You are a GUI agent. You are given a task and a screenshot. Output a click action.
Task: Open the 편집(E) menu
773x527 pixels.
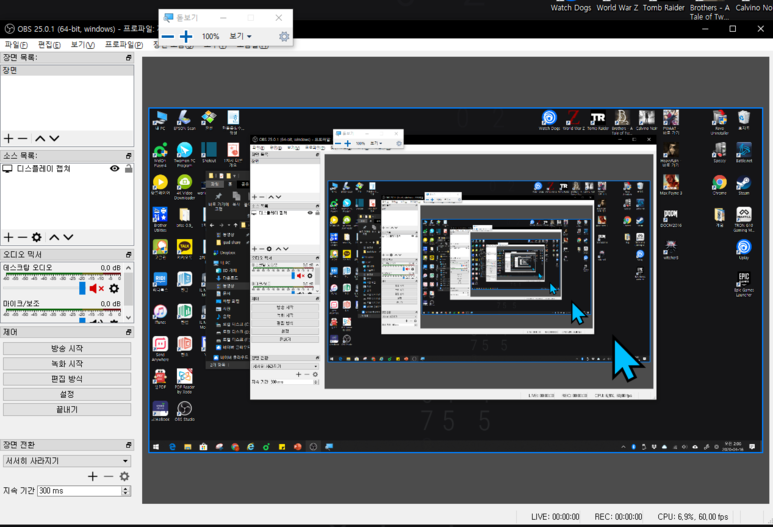[49, 45]
